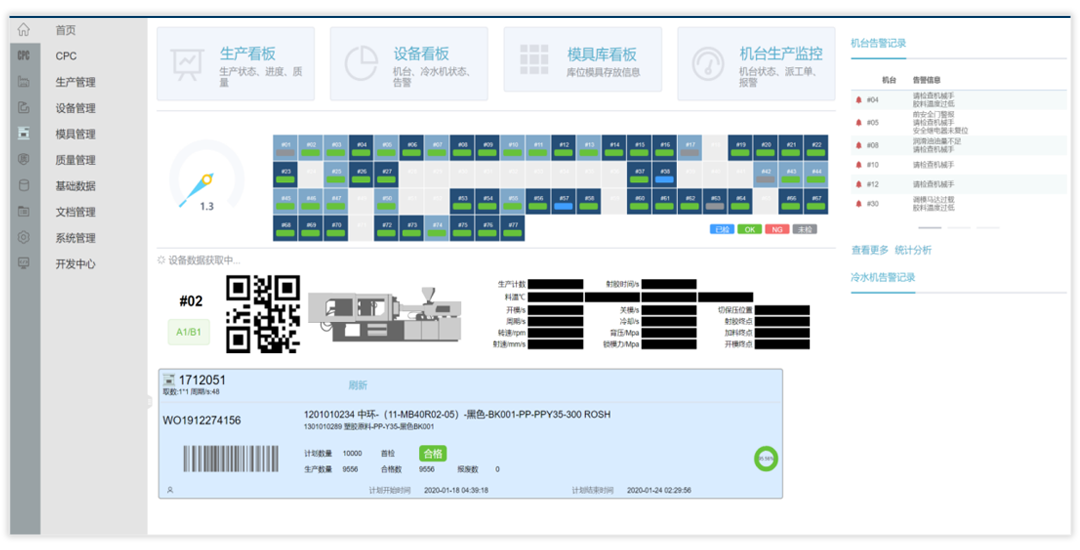Click the 基础数据 database icon
This screenshot has width=1080, height=550.
pos(24,186)
